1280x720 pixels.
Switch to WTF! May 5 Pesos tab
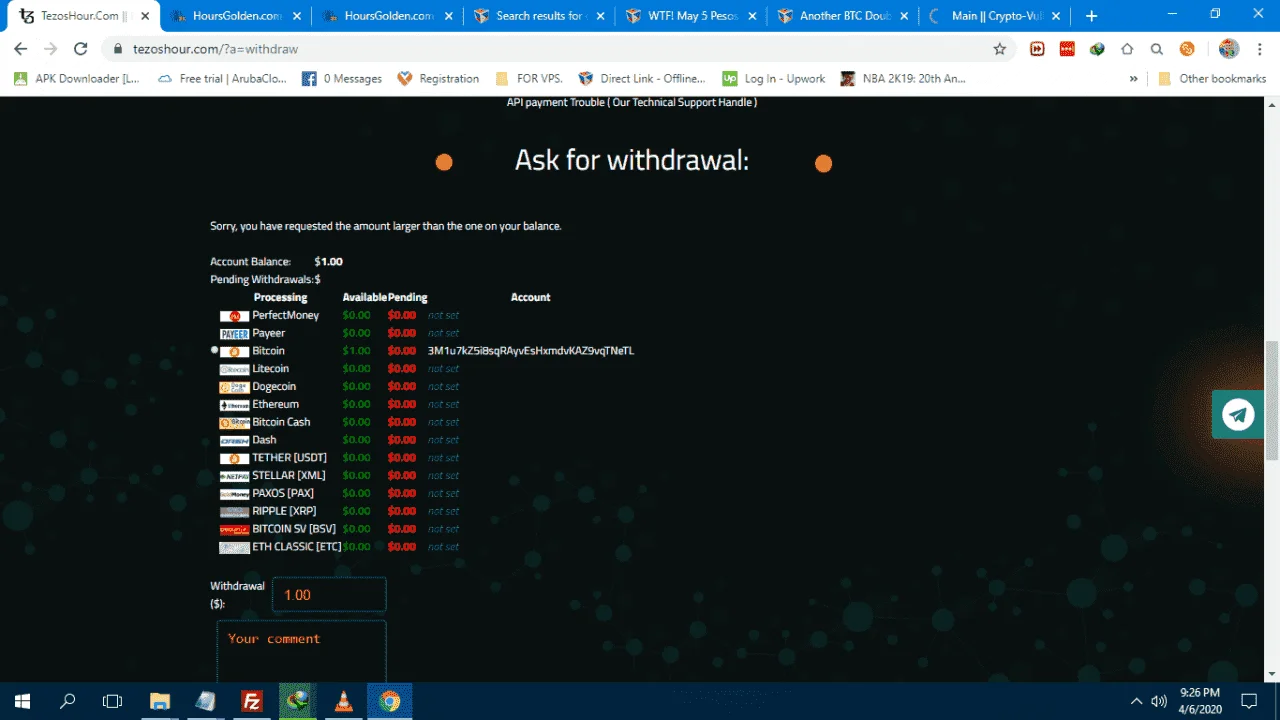(692, 16)
